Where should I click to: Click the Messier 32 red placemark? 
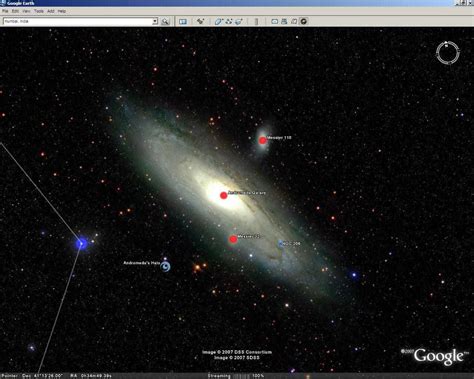click(x=233, y=239)
